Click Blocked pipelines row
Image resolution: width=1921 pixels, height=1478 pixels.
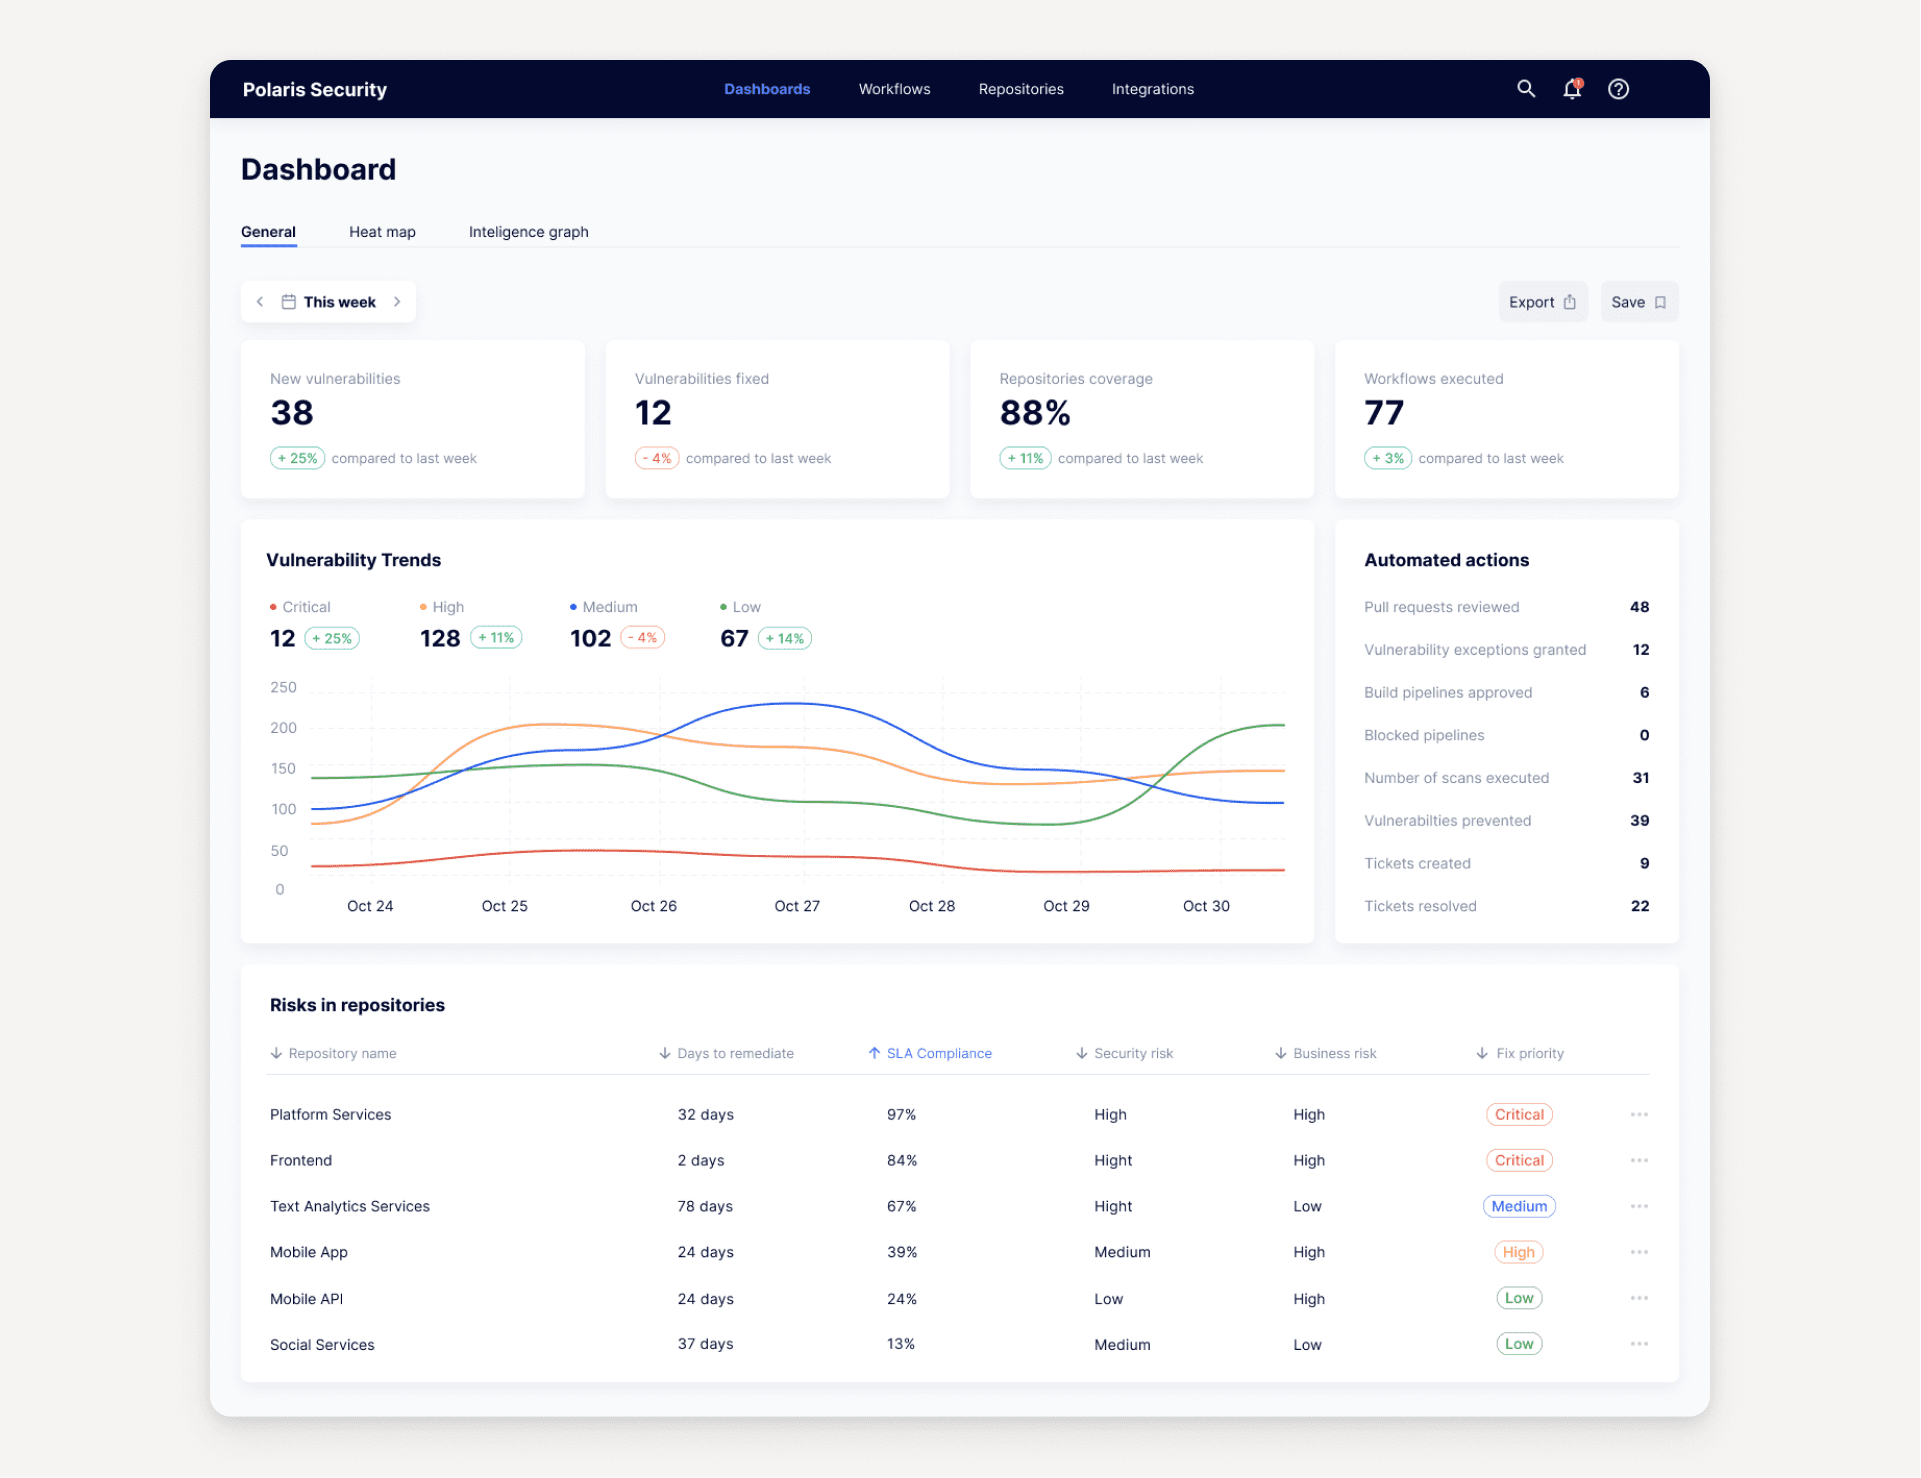tap(1506, 735)
